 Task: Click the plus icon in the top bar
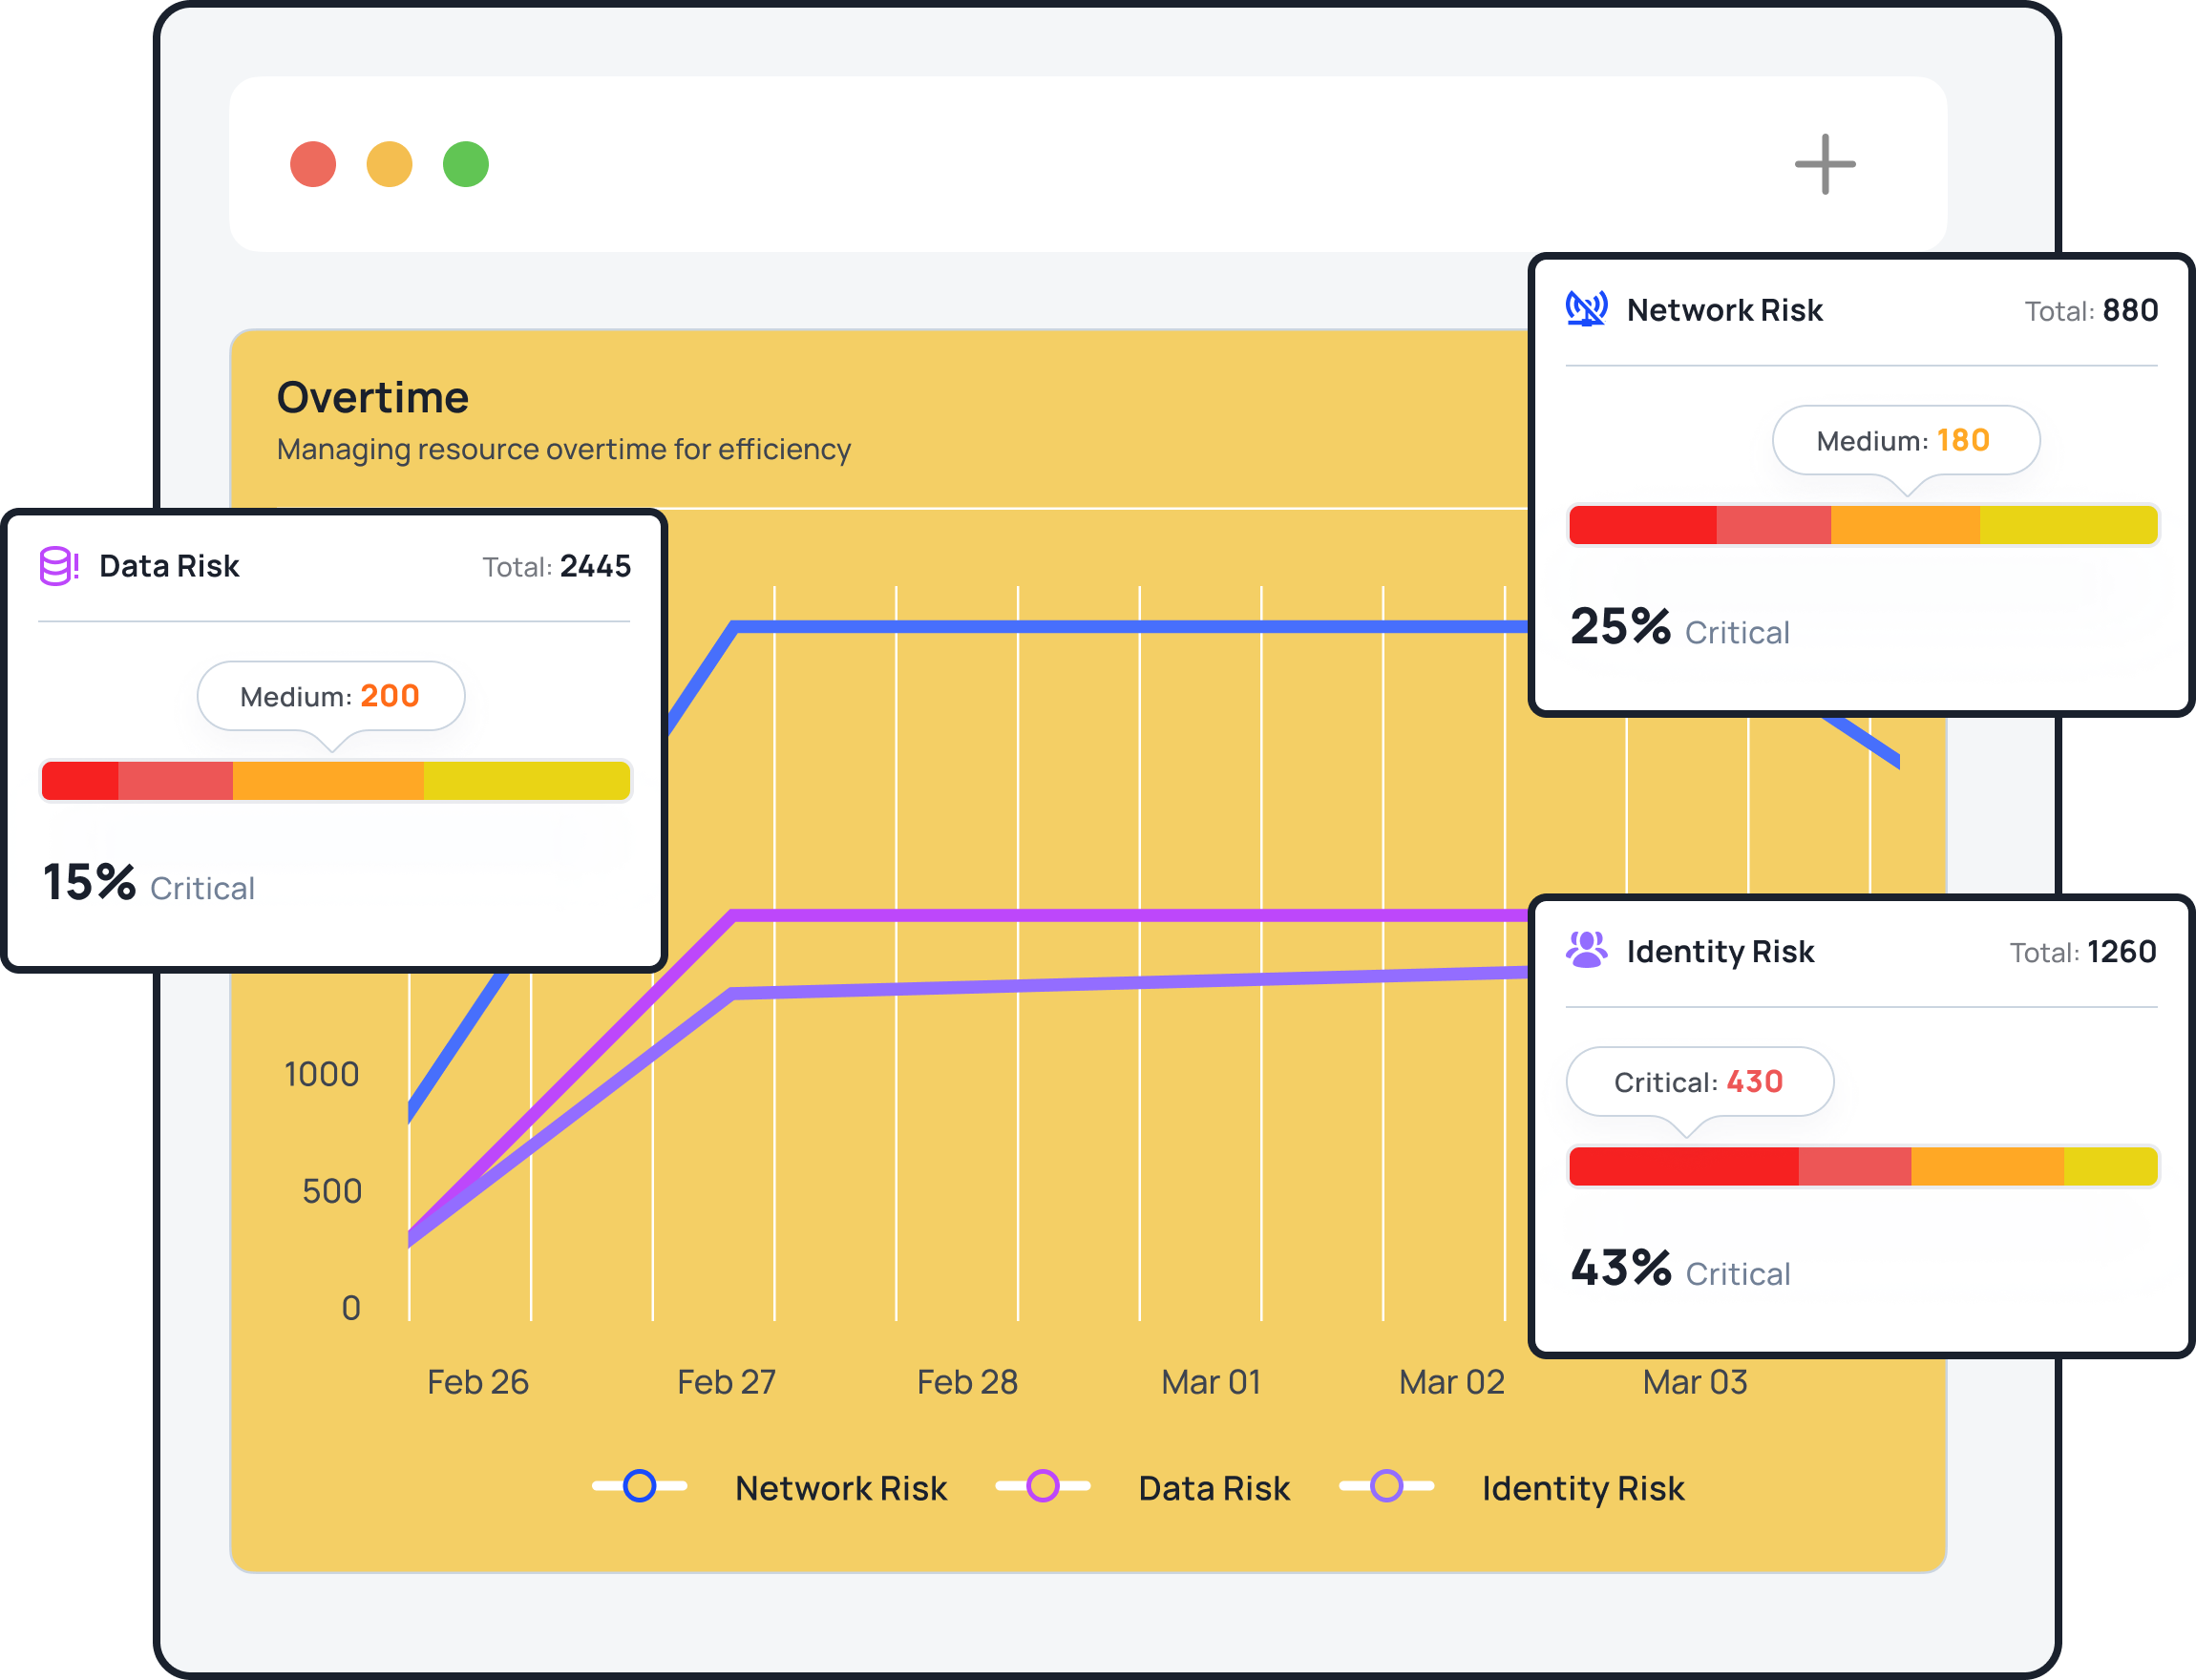tap(1824, 164)
